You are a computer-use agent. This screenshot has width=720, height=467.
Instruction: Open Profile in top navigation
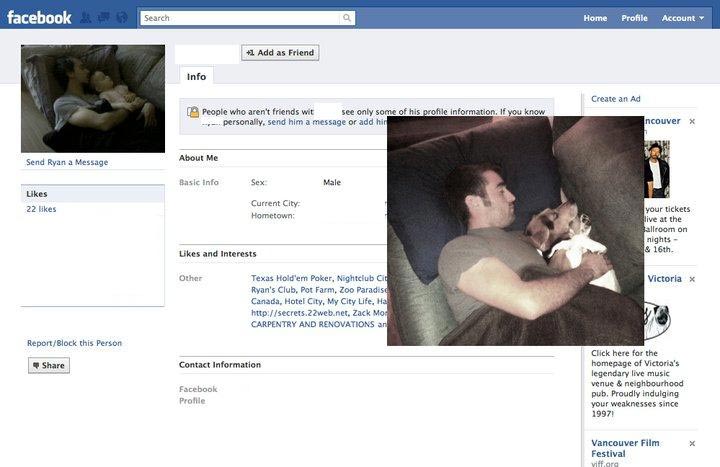pos(634,18)
